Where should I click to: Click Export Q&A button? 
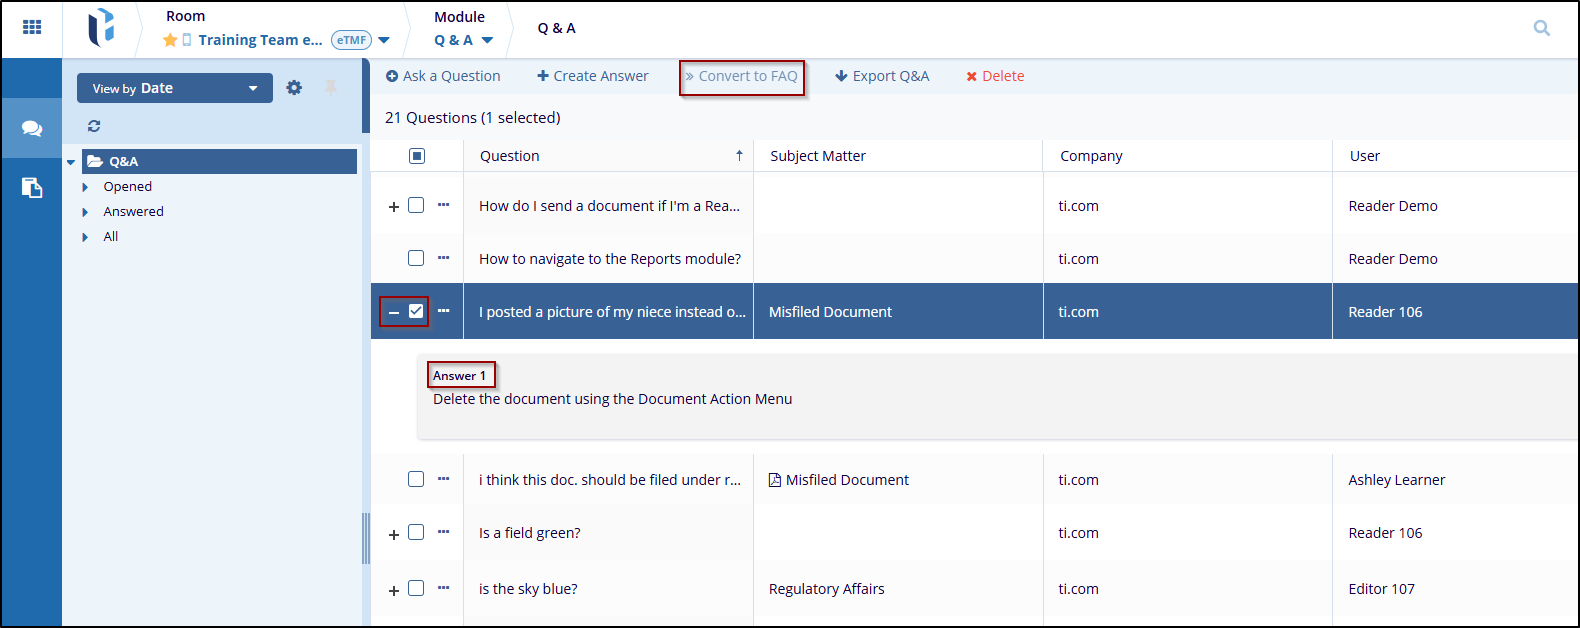(882, 76)
